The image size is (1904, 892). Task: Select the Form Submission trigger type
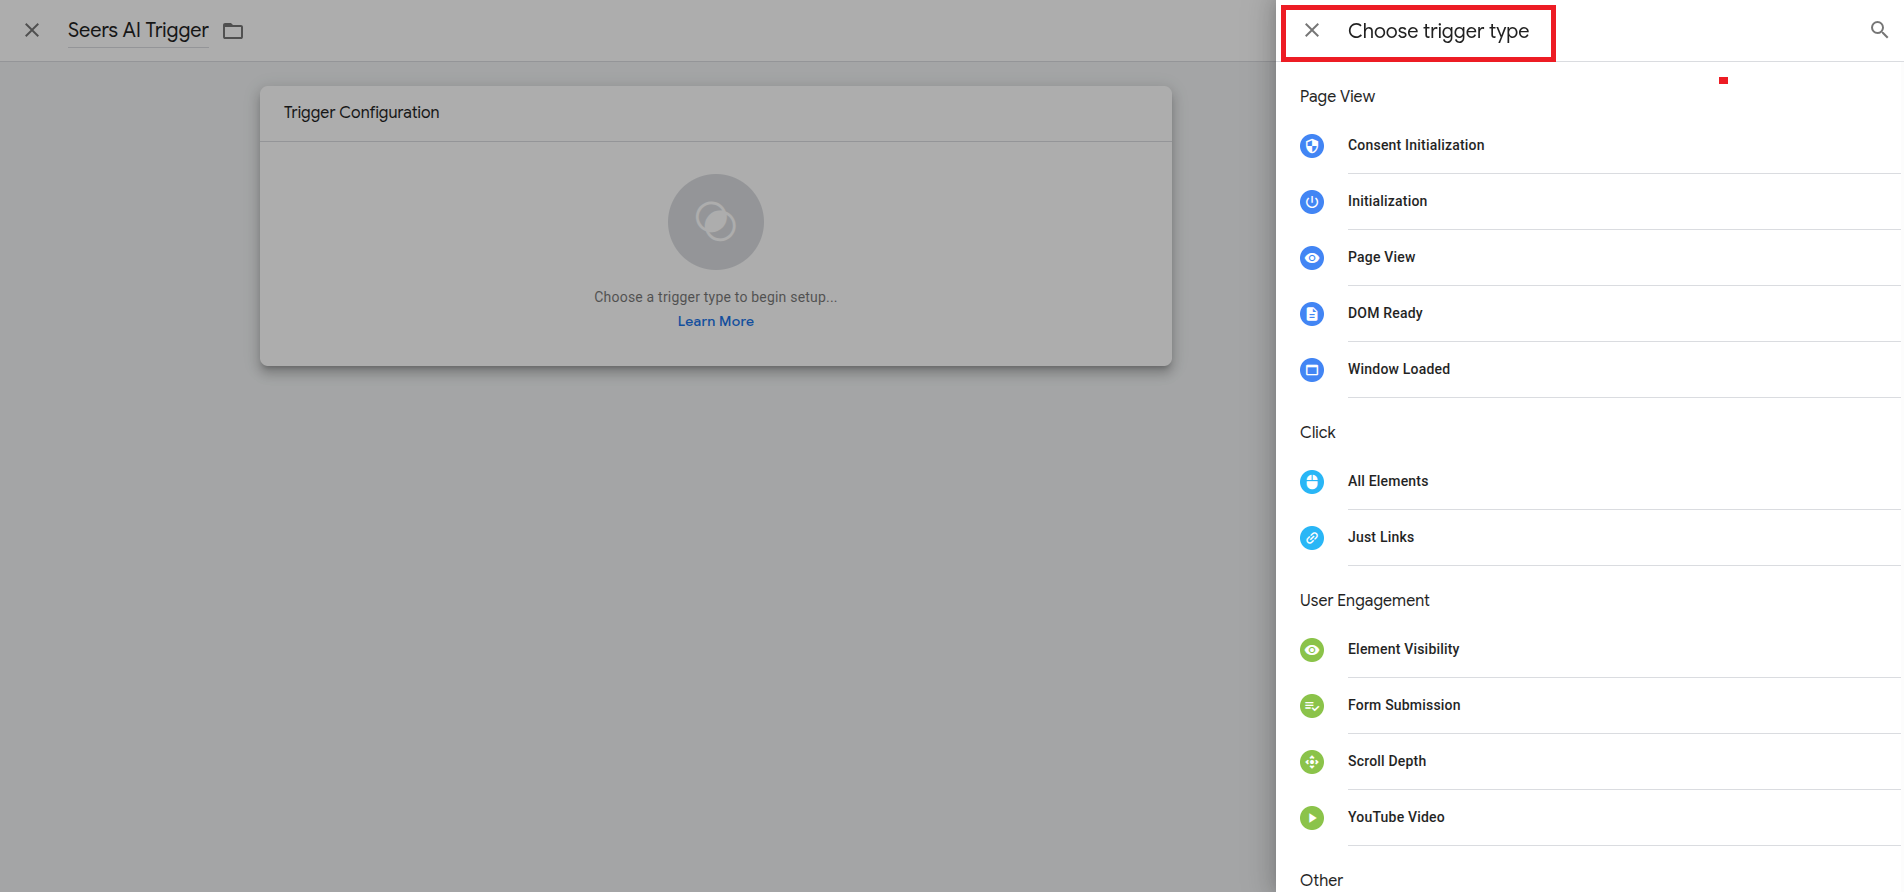coord(1403,705)
